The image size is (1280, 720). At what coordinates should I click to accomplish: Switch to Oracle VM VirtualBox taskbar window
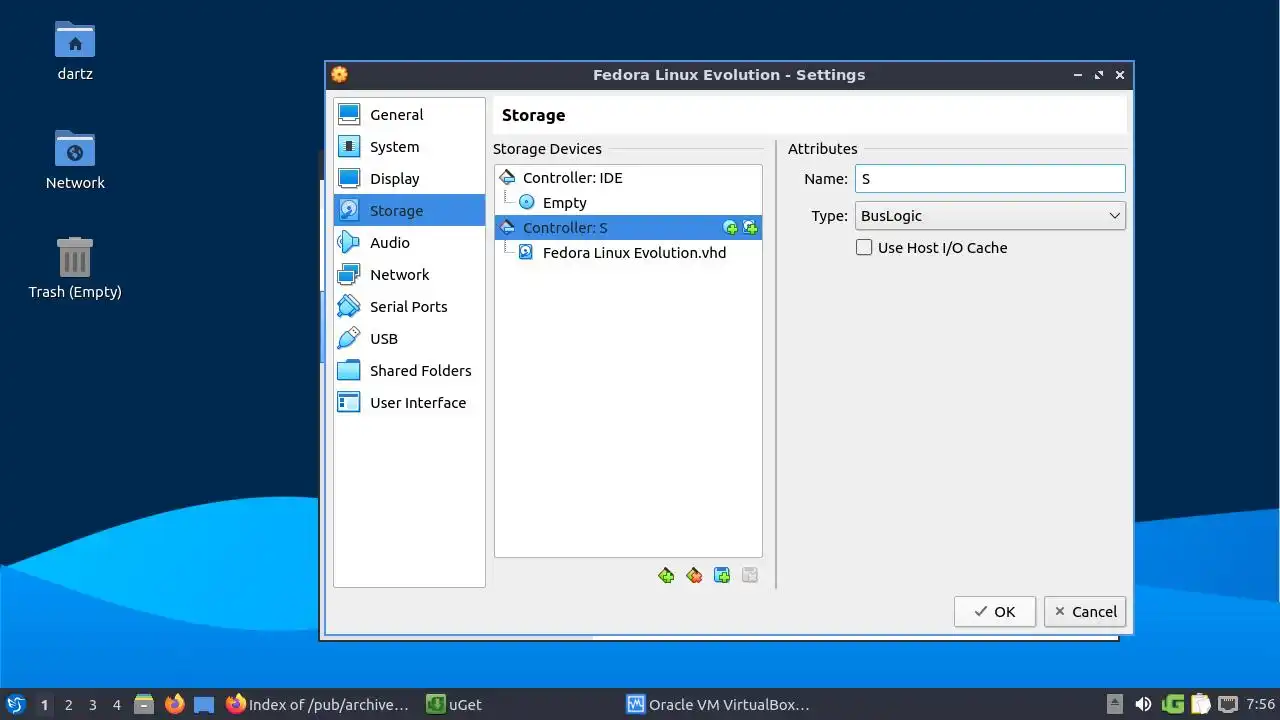pos(718,704)
